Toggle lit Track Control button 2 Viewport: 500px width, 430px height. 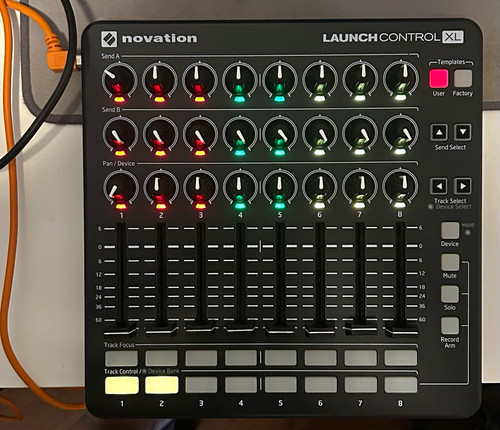(161, 385)
